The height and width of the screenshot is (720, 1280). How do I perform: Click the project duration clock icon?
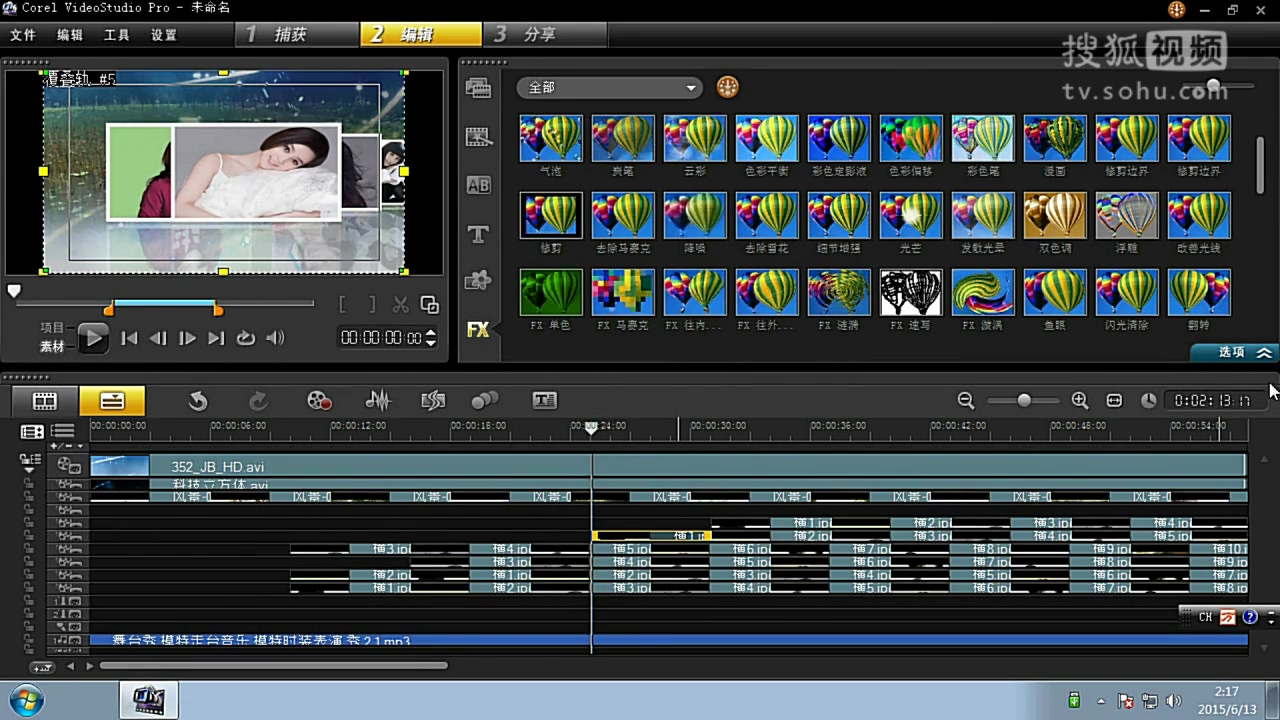[x=1148, y=400]
